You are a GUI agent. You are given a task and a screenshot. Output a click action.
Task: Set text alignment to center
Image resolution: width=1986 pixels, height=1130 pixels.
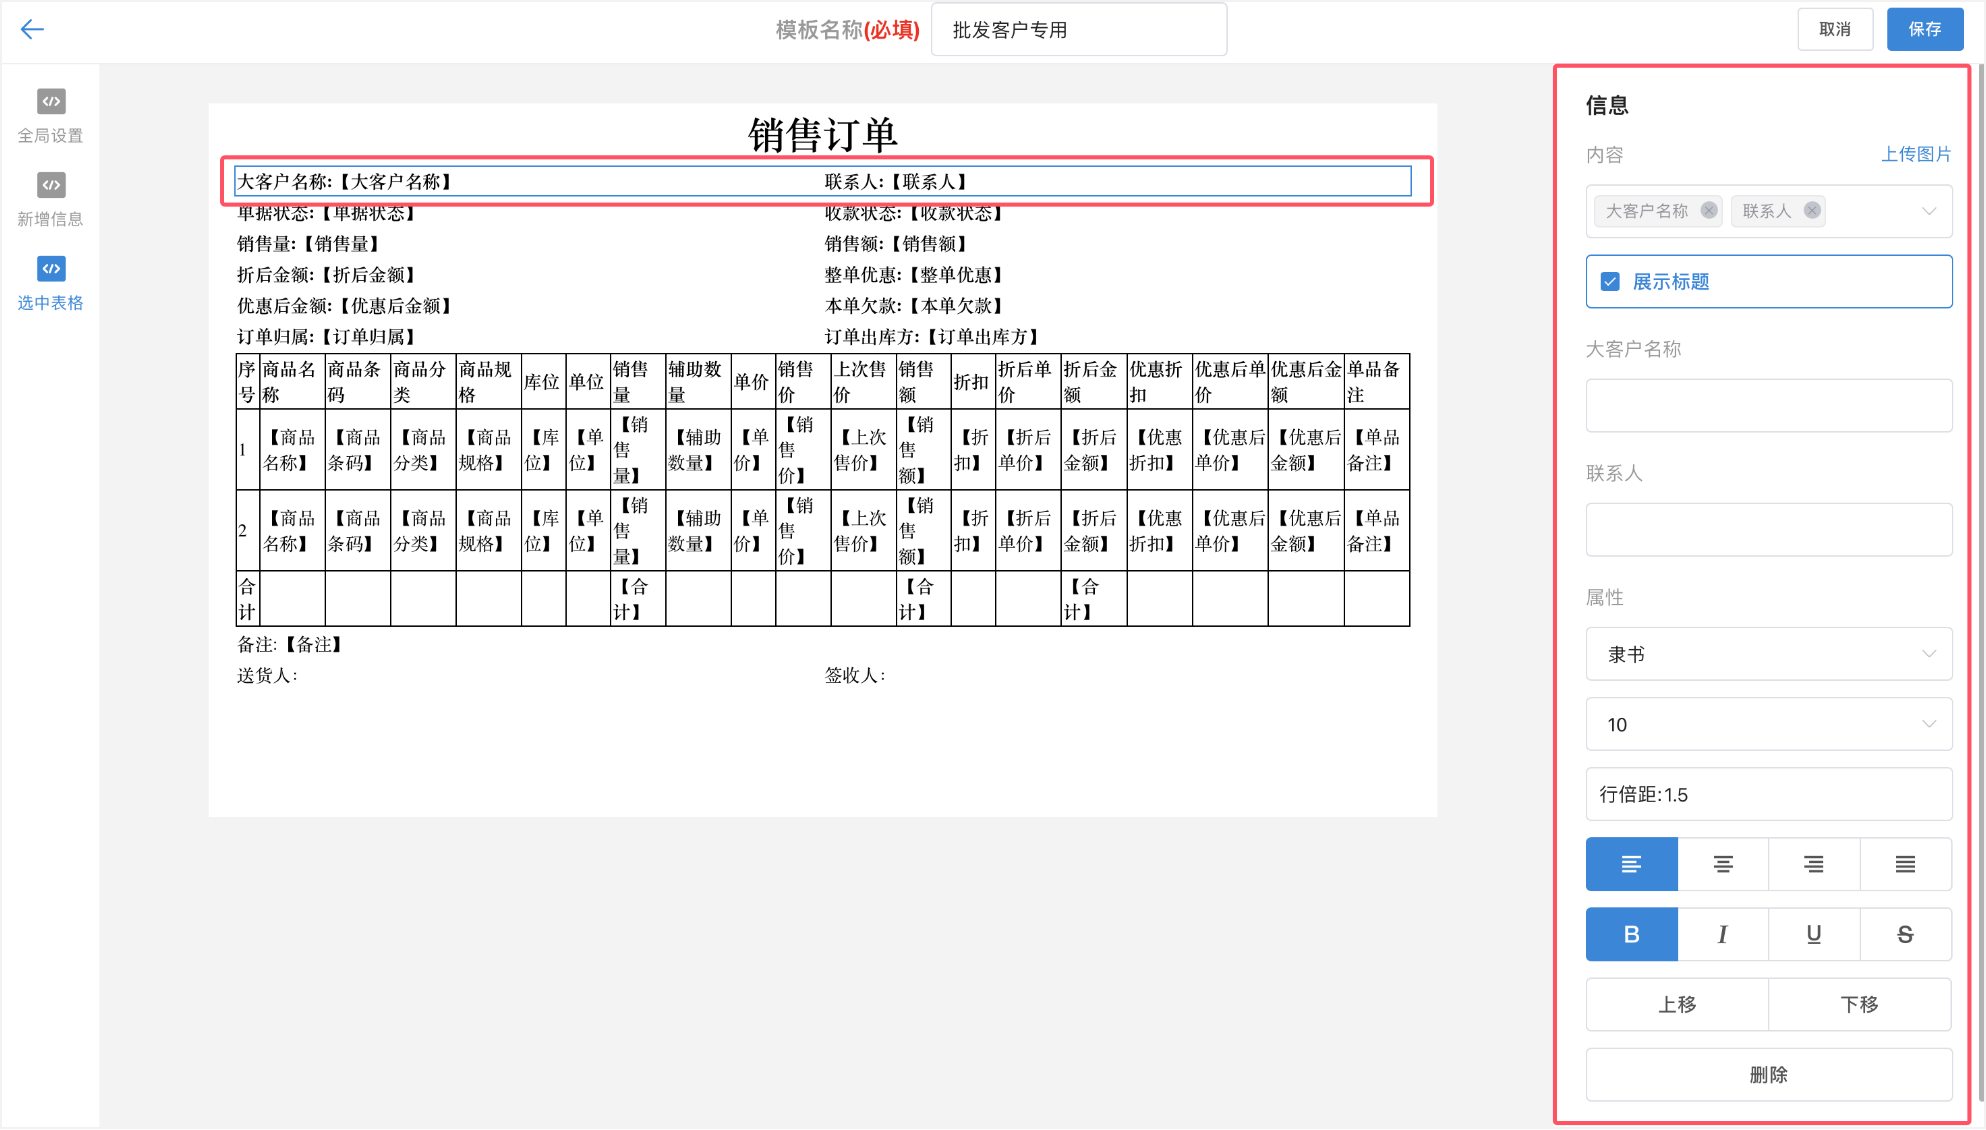[1722, 864]
